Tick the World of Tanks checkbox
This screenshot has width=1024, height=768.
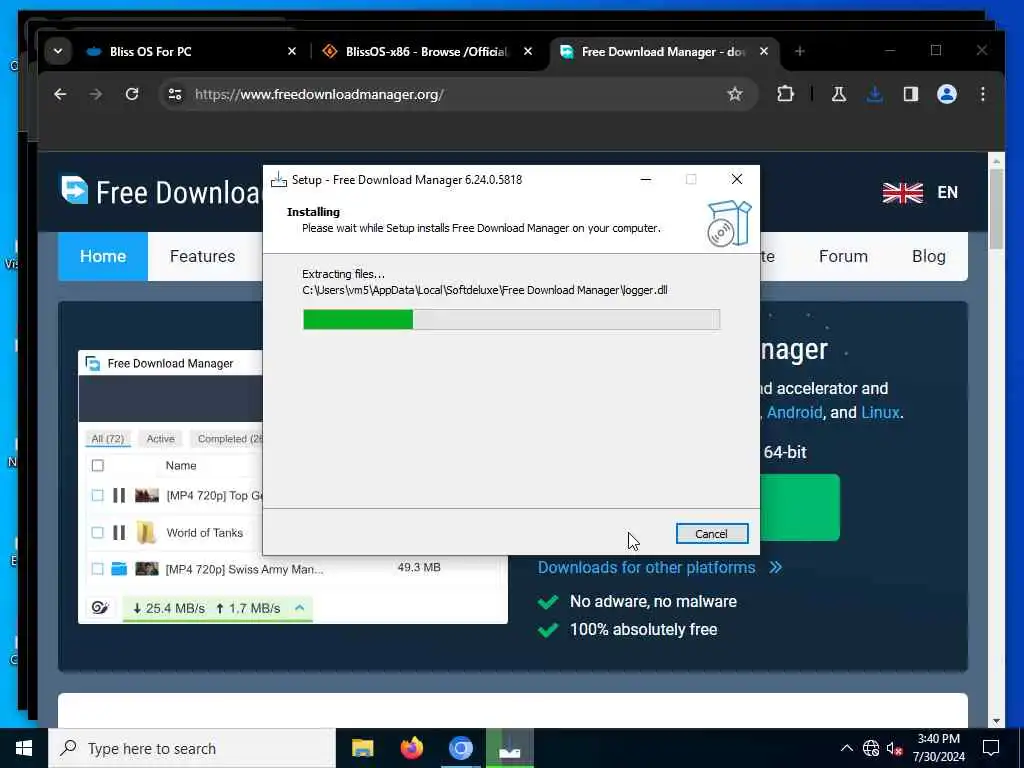point(98,533)
